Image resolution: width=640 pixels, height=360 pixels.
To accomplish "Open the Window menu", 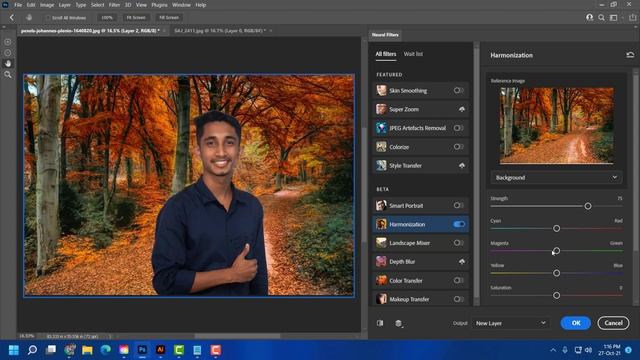I will (x=181, y=5).
